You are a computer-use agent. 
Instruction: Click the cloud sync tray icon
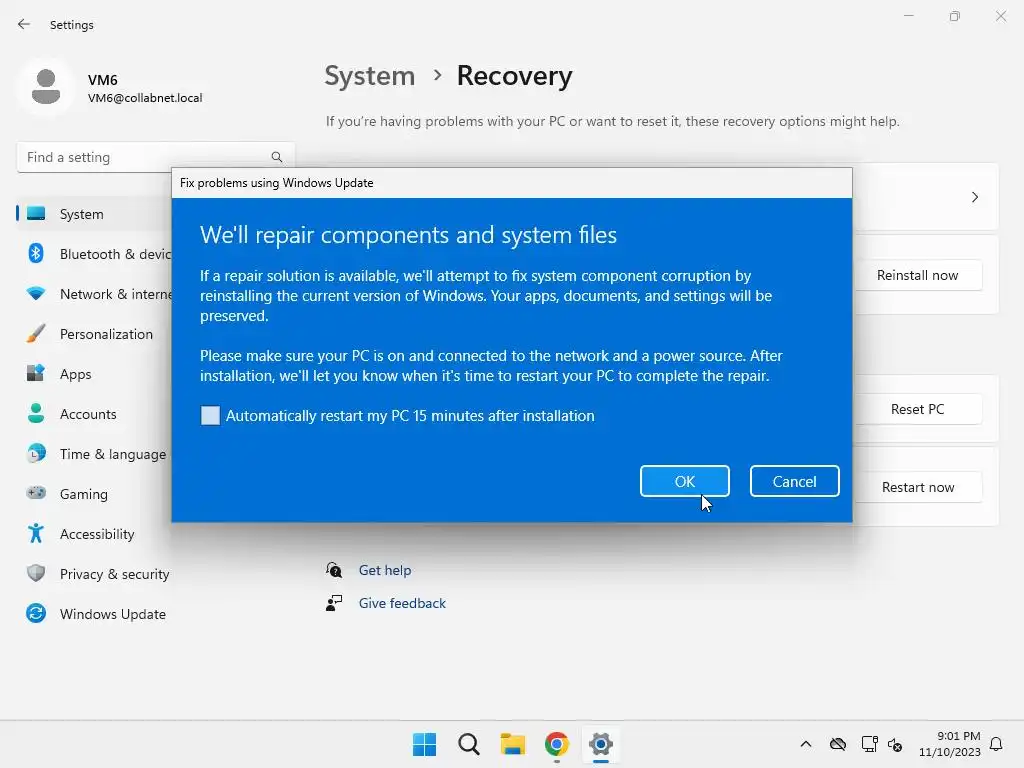tap(838, 744)
